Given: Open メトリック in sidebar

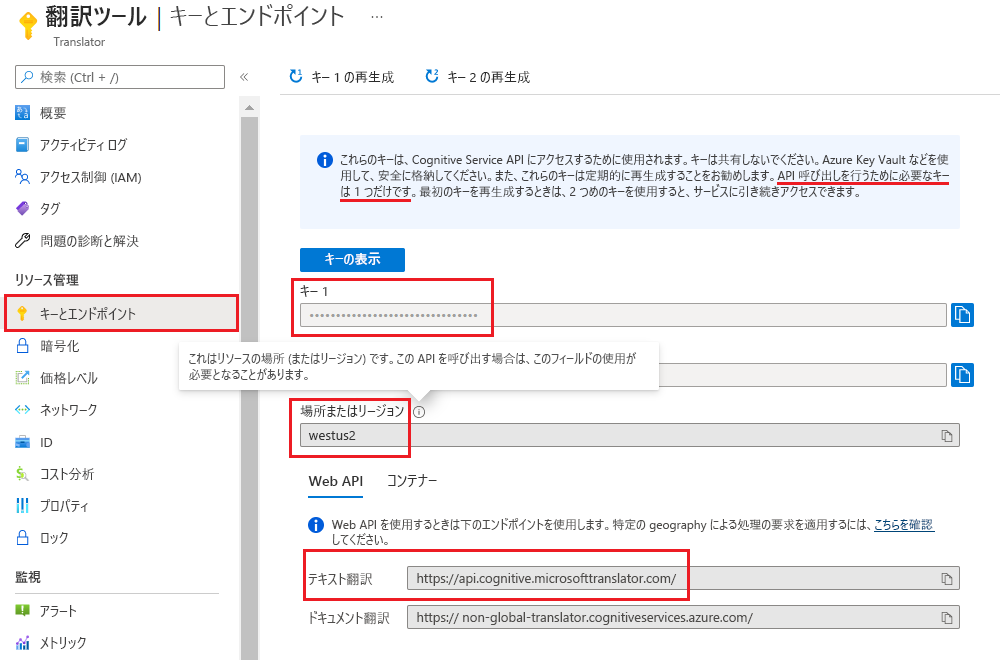Looking at the screenshot, I should click(x=62, y=643).
